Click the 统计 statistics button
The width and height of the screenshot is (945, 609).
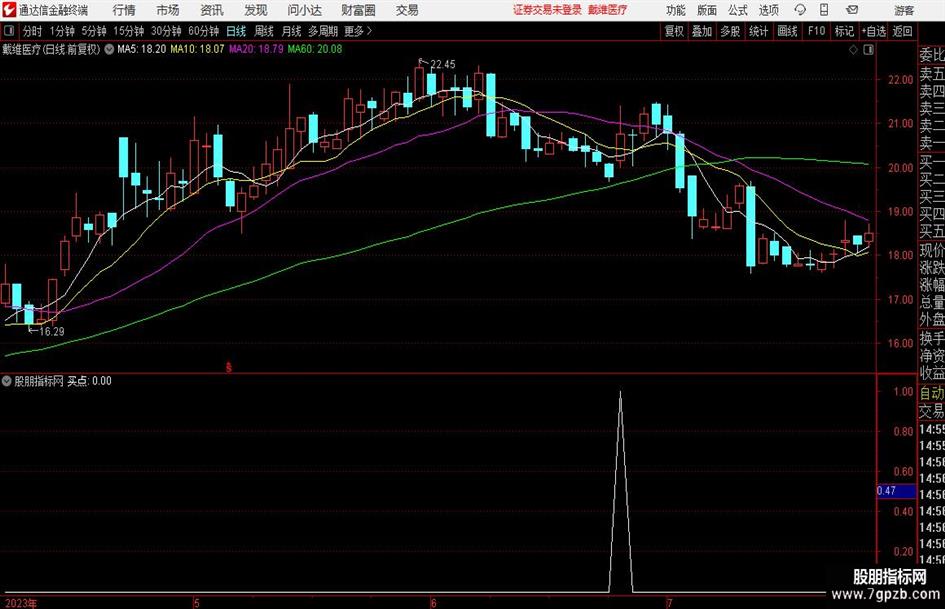click(x=758, y=31)
